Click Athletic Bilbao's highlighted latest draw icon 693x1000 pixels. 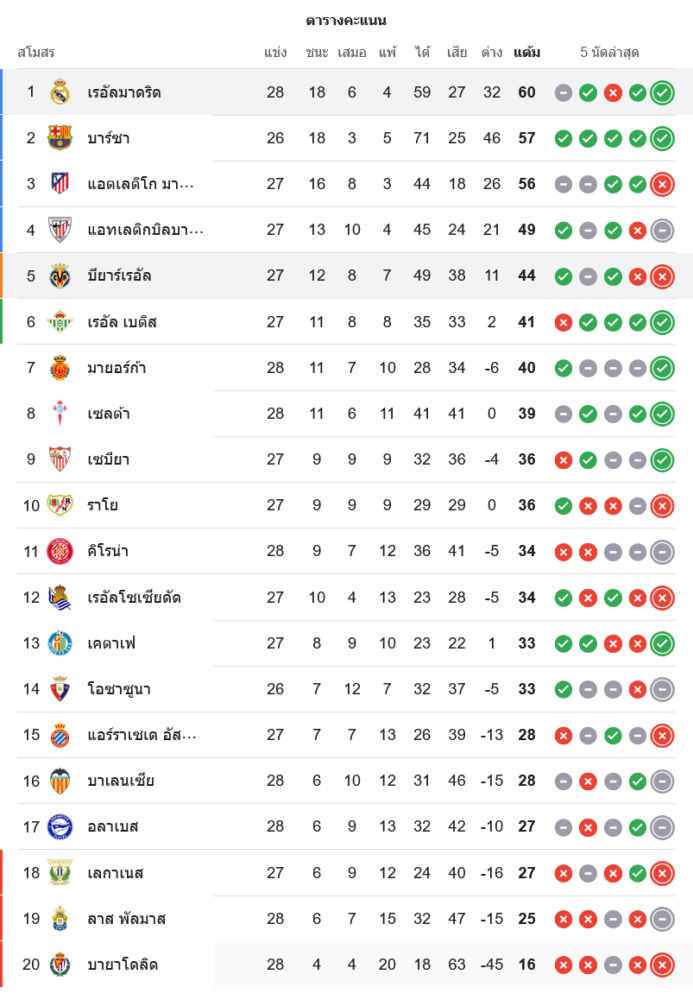(661, 230)
